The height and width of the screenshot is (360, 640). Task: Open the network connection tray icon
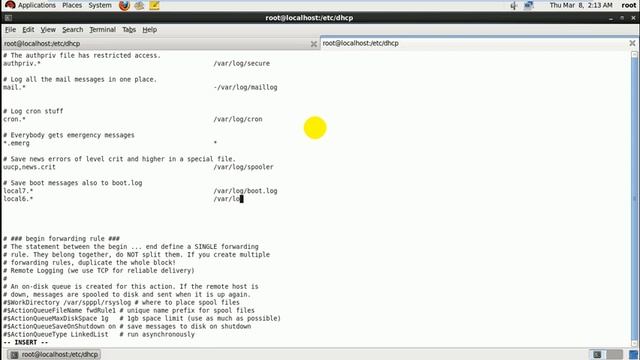click(529, 5)
